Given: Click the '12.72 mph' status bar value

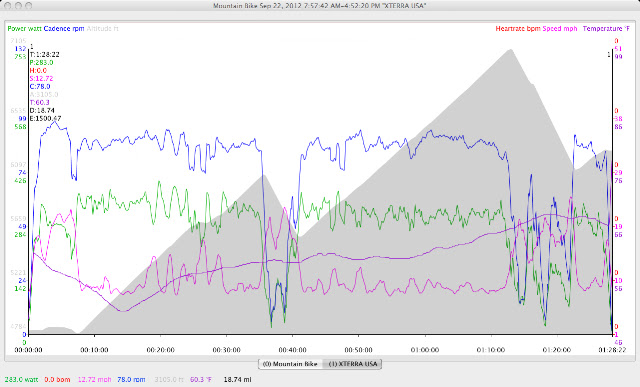Looking at the screenshot, I should (94, 380).
